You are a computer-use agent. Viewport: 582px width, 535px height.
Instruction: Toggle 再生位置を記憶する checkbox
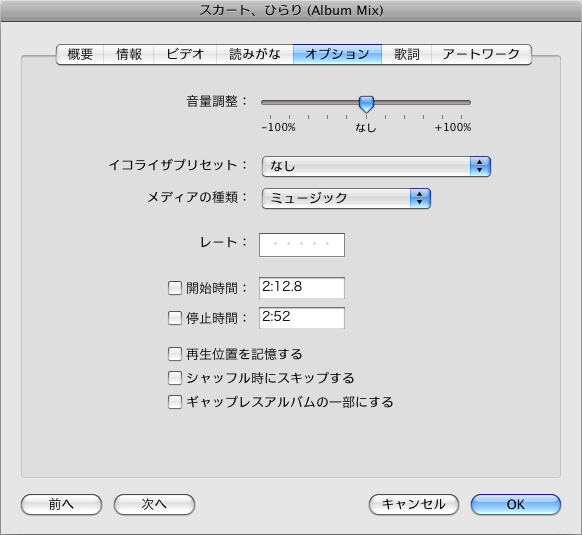pos(174,354)
